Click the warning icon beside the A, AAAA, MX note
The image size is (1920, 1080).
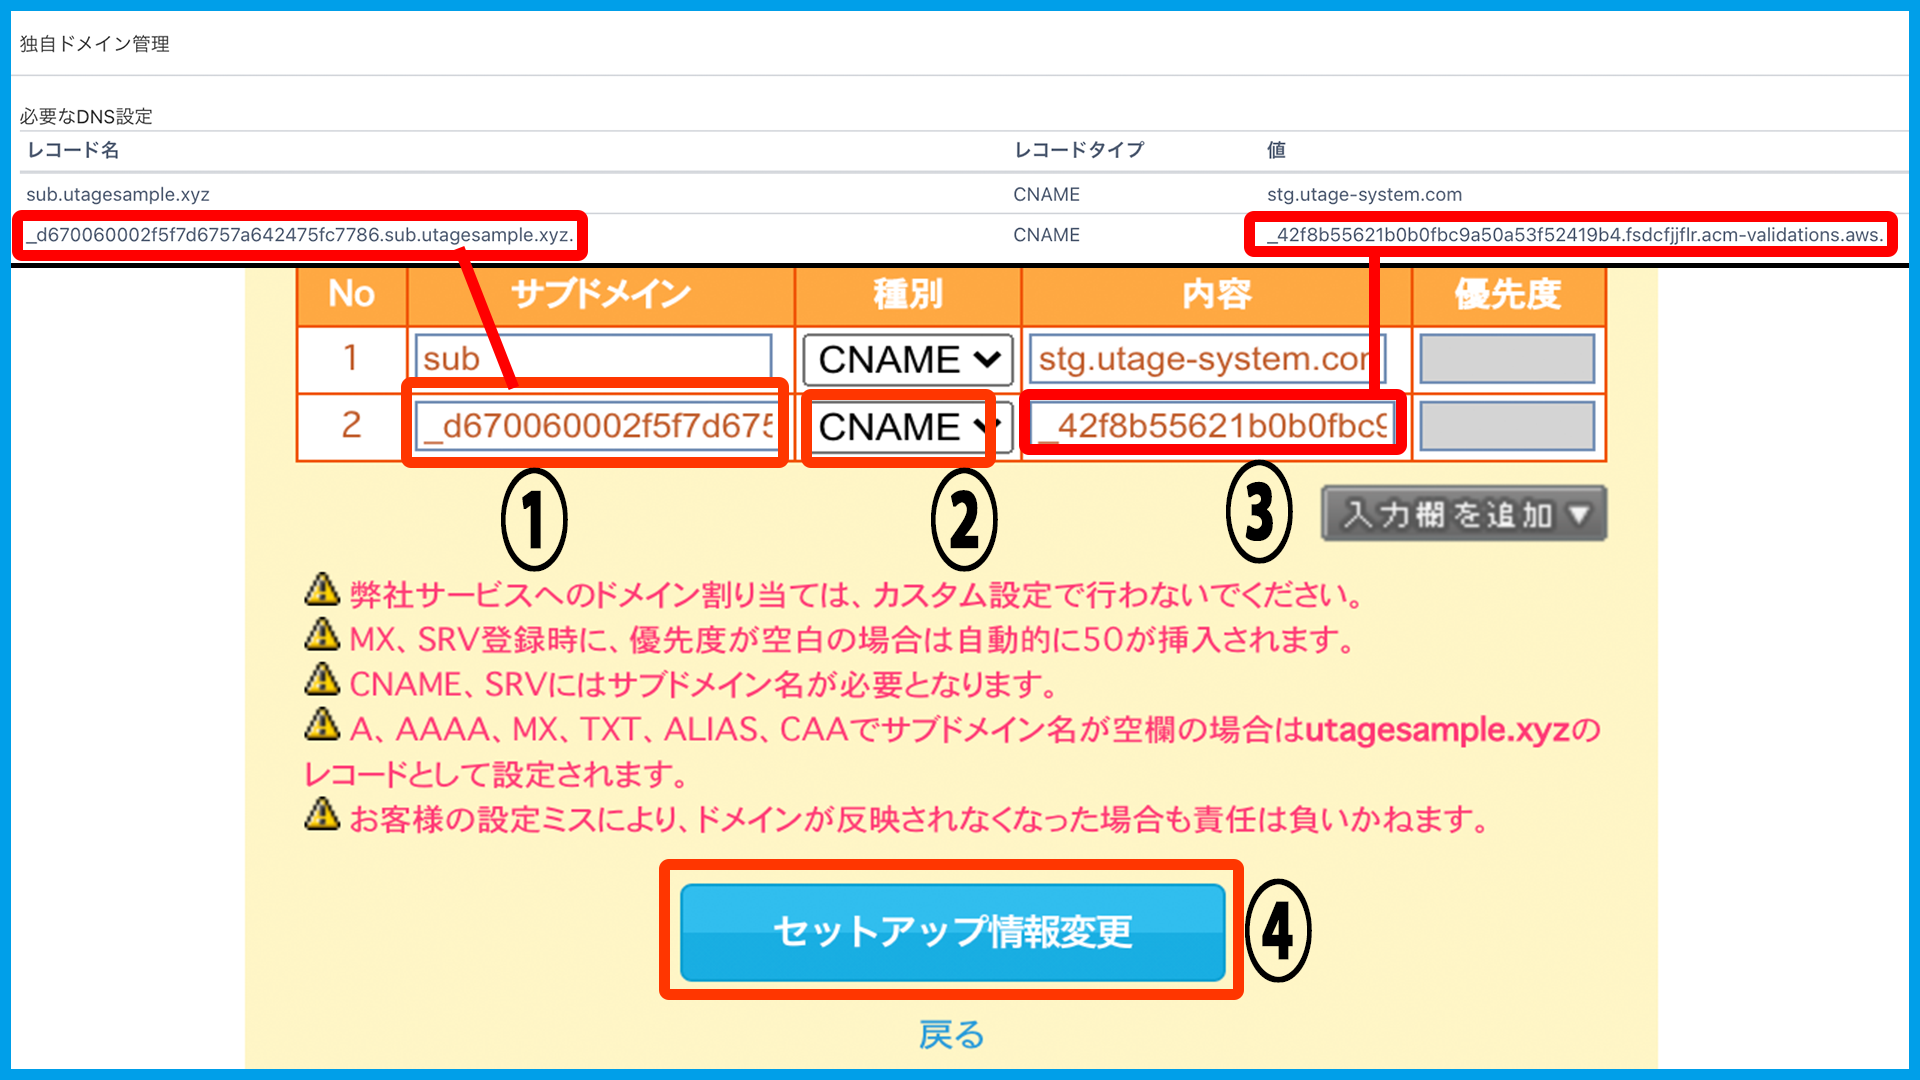(x=322, y=724)
